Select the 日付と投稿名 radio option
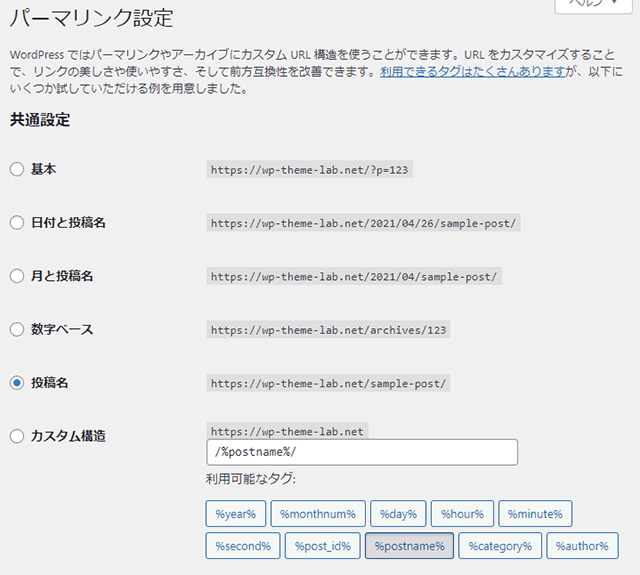Image resolution: width=640 pixels, height=575 pixels. [17, 222]
